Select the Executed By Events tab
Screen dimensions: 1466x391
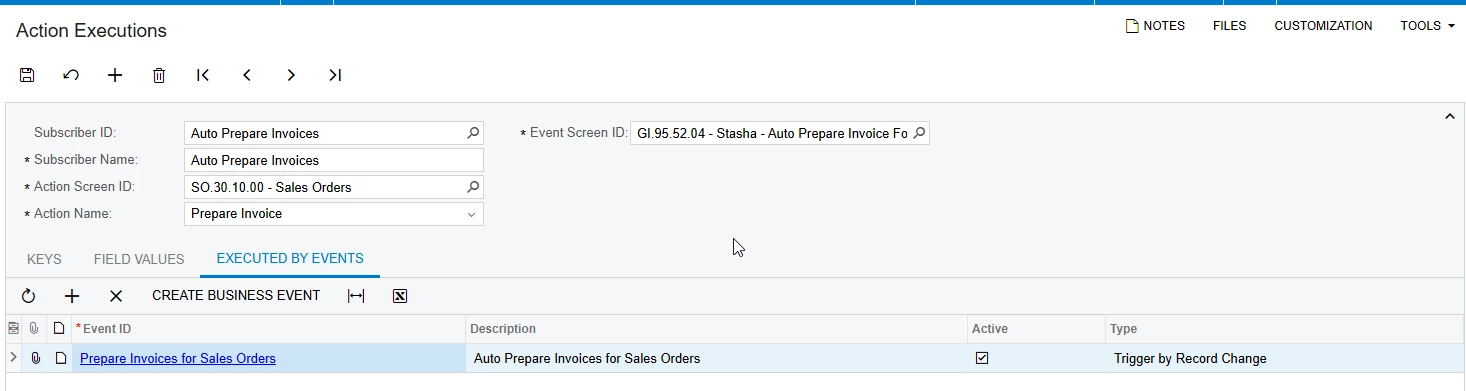tap(290, 259)
